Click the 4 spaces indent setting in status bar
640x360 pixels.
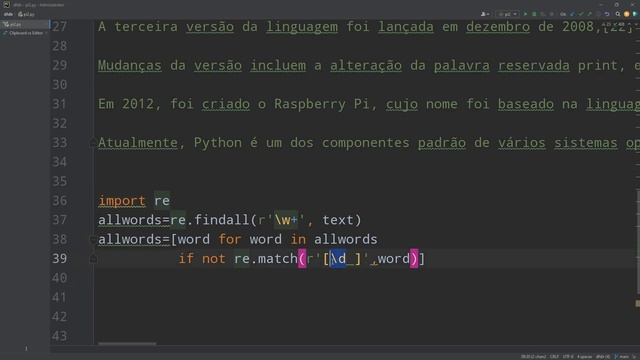584,357
